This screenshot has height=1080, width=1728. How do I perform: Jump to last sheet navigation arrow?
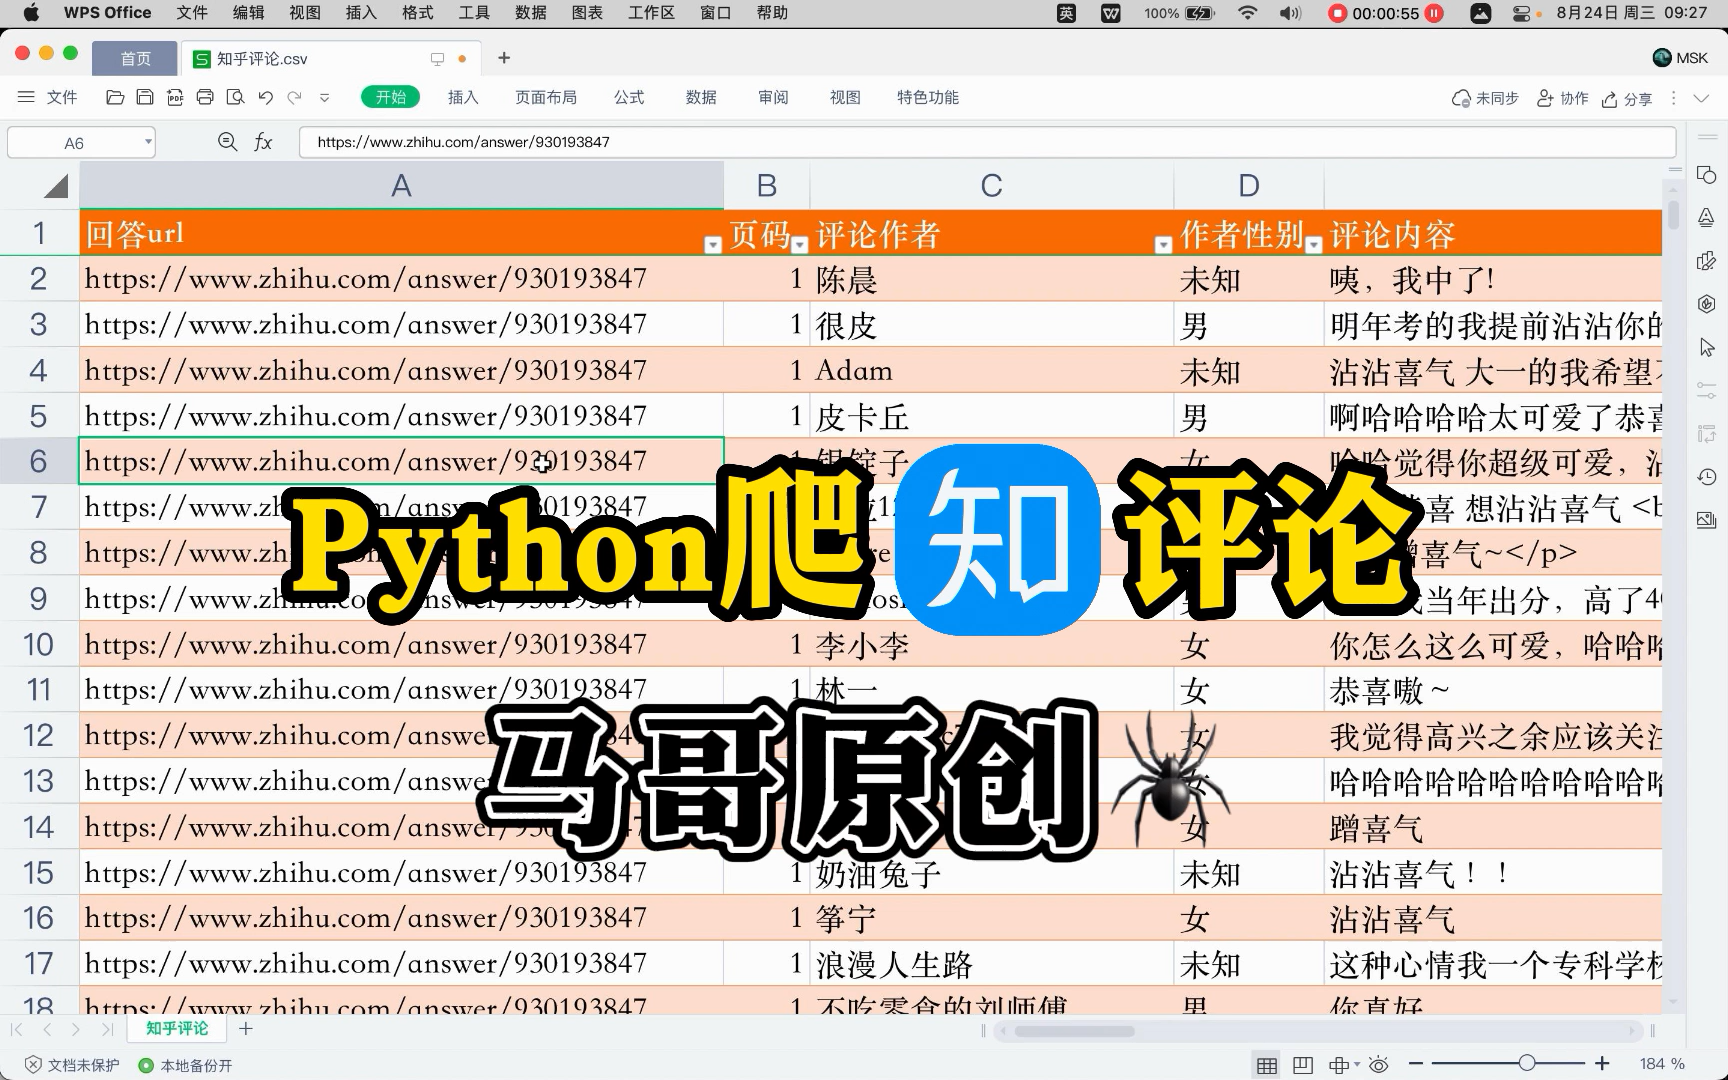pyautogui.click(x=107, y=1029)
